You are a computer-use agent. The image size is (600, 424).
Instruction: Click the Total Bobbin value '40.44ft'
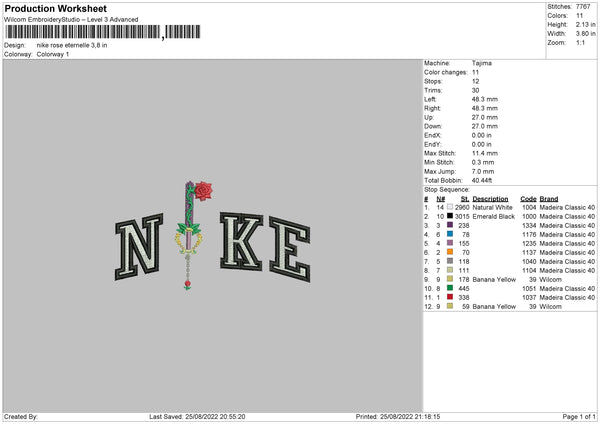[x=482, y=180]
